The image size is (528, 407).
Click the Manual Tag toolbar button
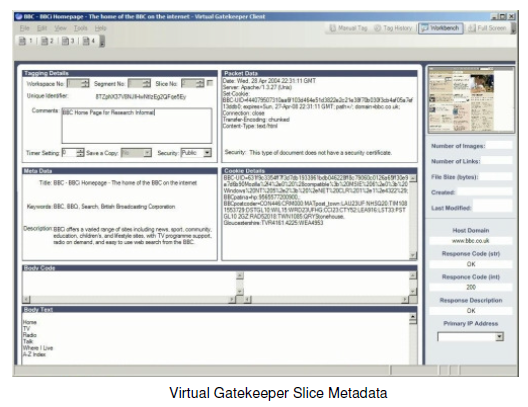(x=348, y=28)
